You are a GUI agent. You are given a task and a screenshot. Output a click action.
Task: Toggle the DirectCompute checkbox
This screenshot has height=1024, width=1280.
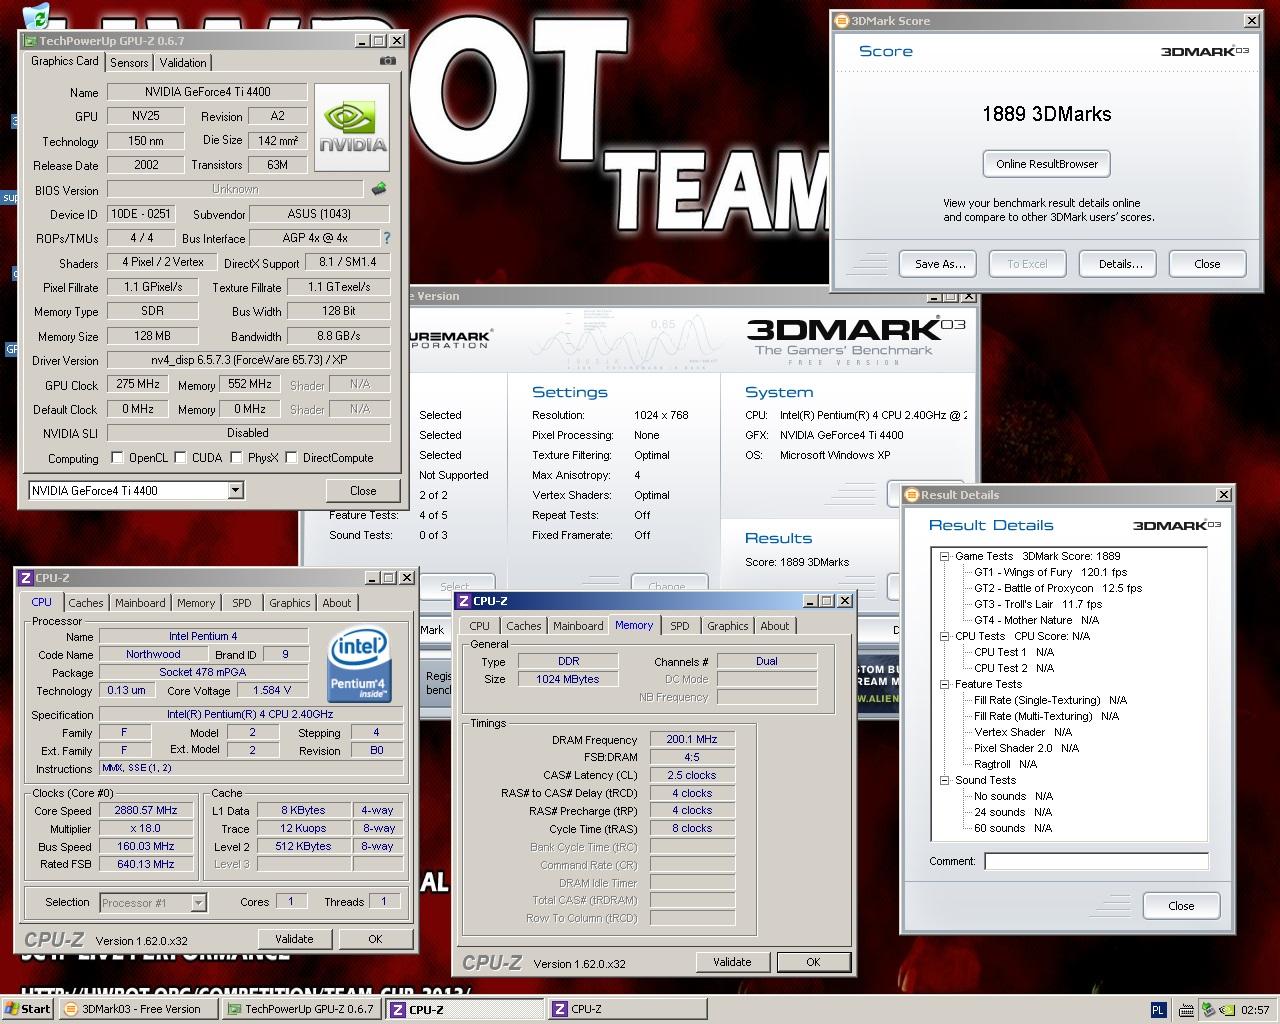(x=291, y=458)
